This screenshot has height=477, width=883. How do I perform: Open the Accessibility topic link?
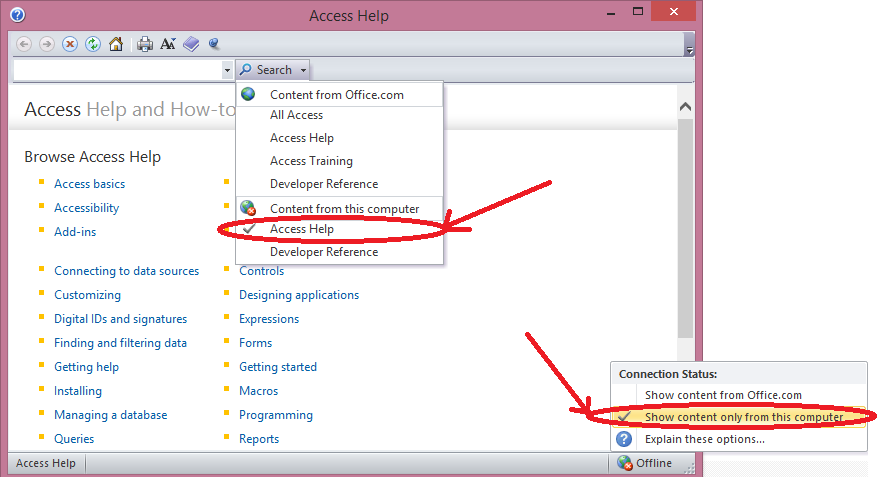86,208
